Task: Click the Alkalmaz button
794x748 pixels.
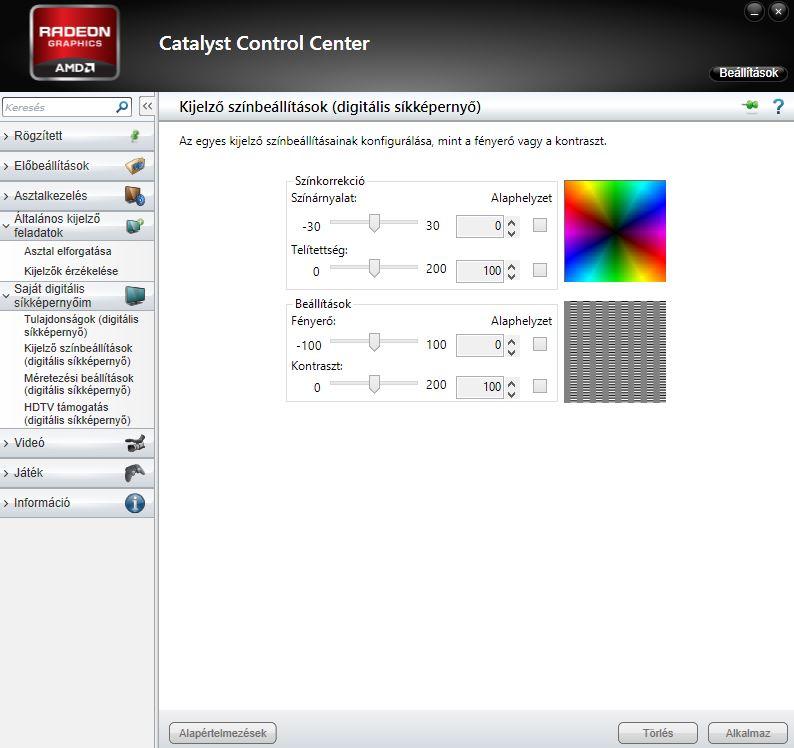Action: 747,733
